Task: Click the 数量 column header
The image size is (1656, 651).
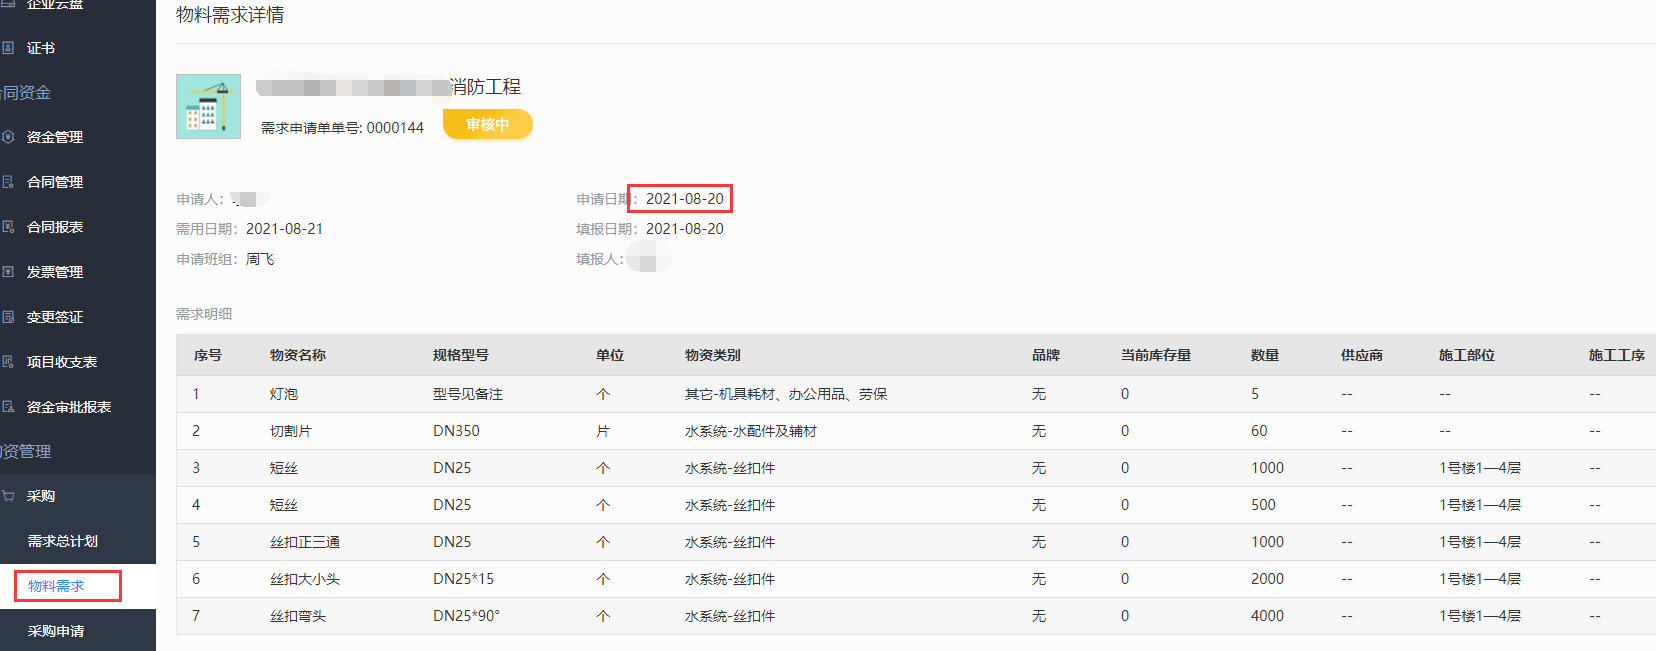Action: pyautogui.click(x=1265, y=355)
